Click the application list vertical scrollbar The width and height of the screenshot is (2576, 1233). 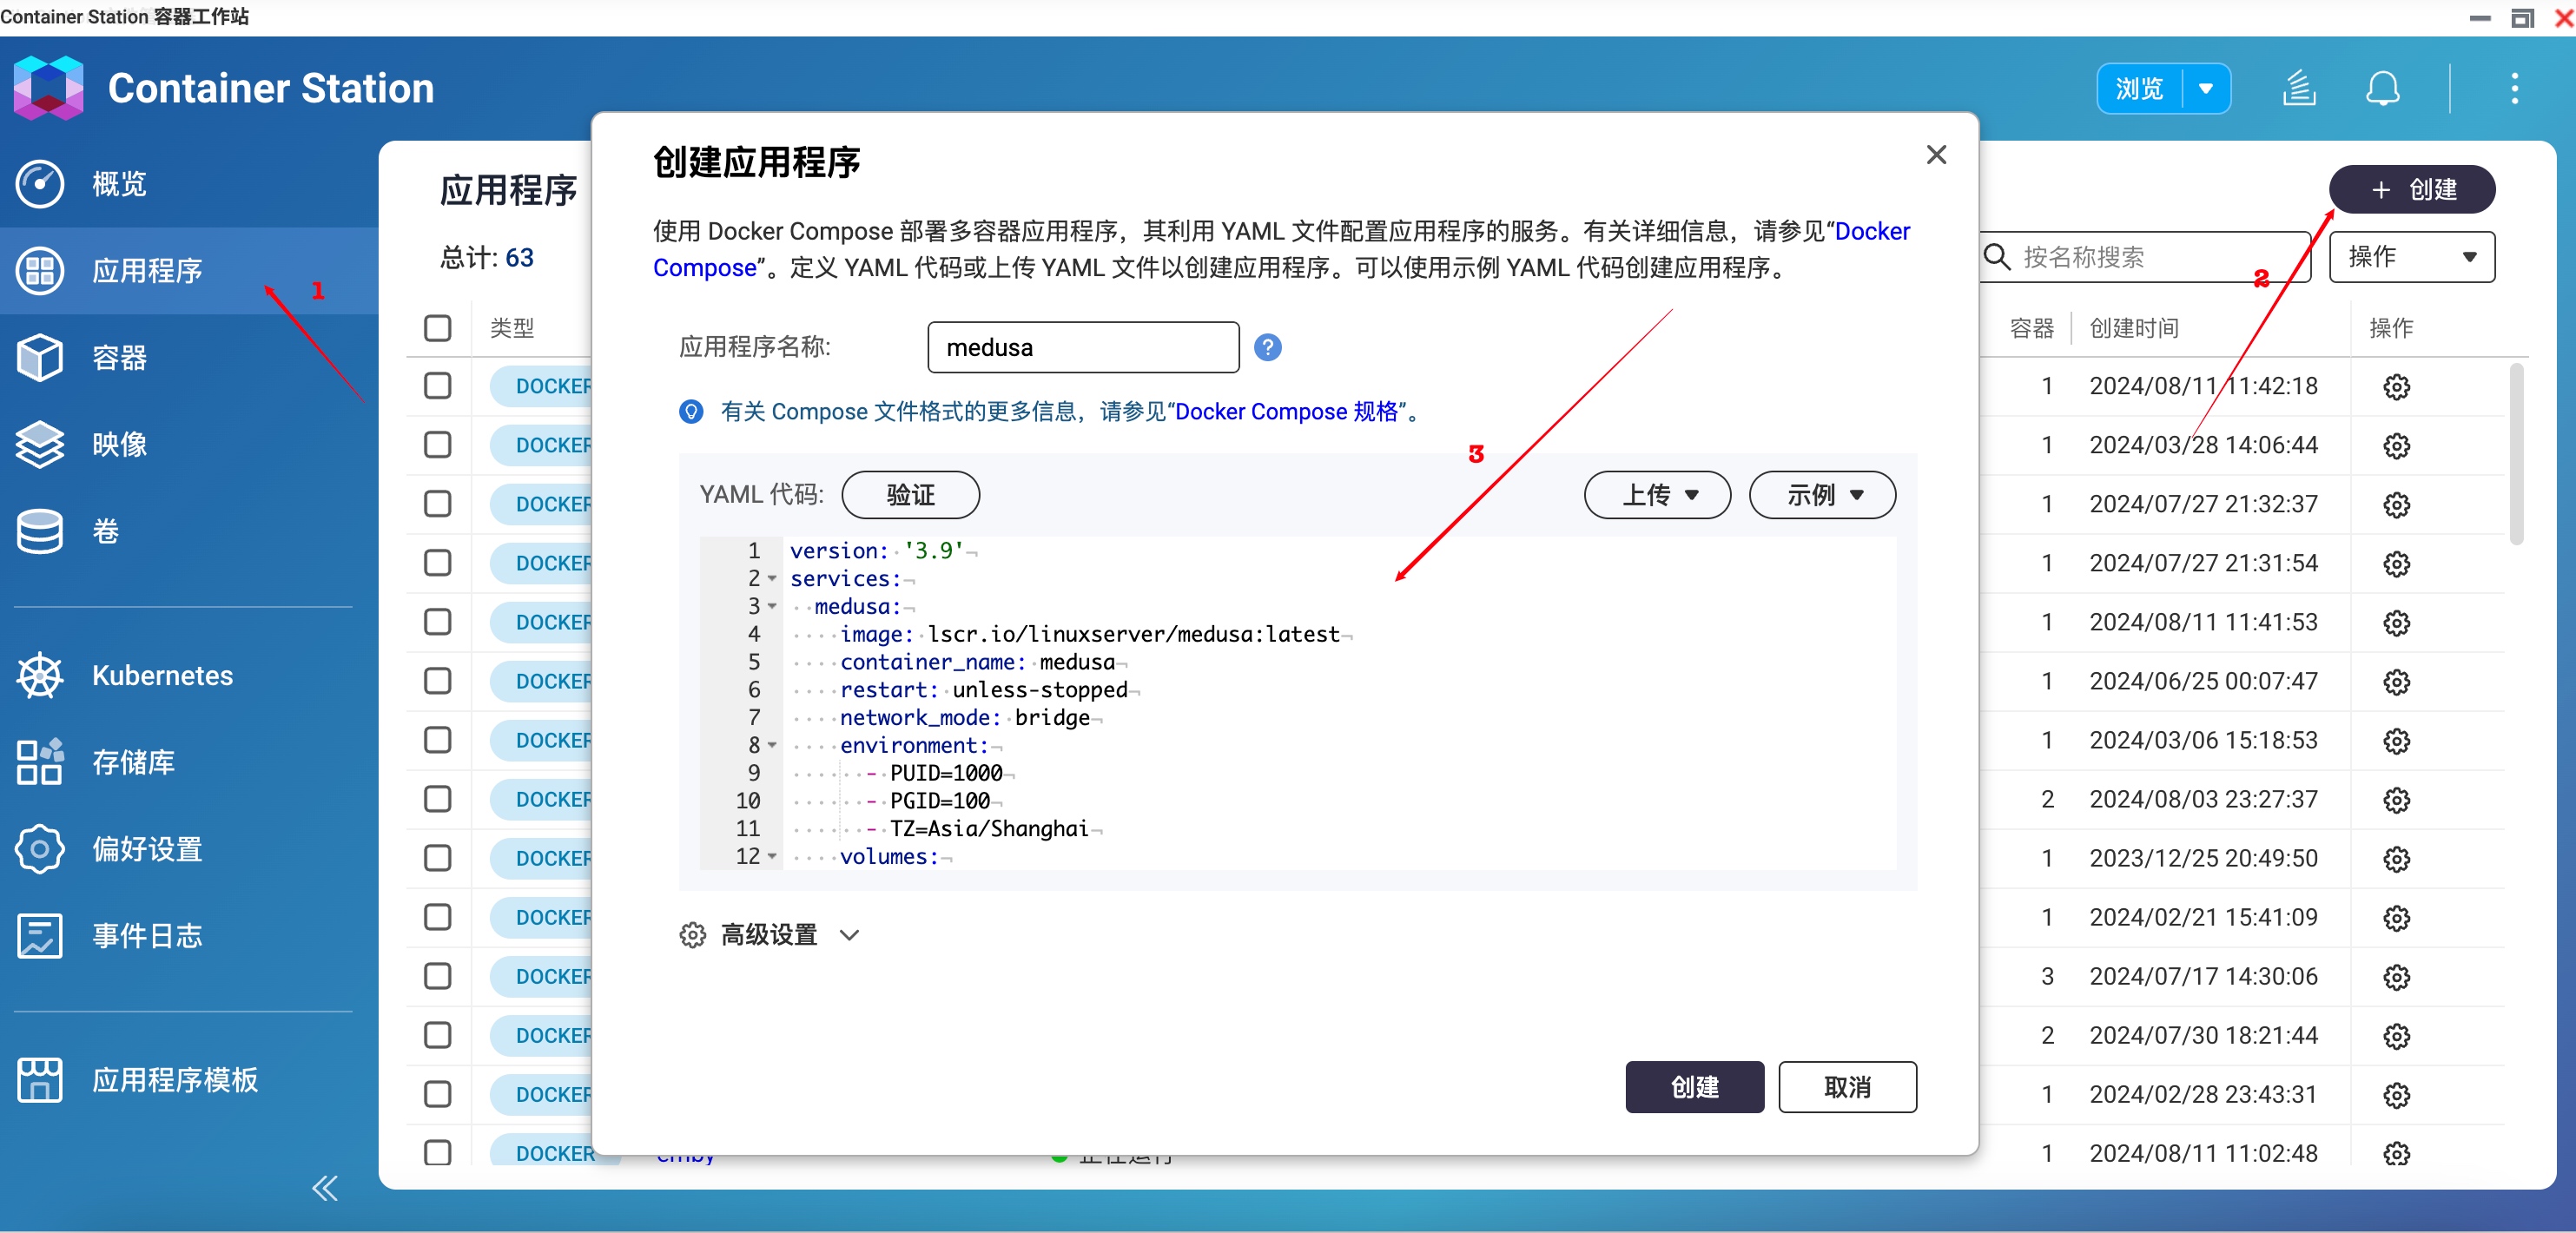pyautogui.click(x=2516, y=455)
